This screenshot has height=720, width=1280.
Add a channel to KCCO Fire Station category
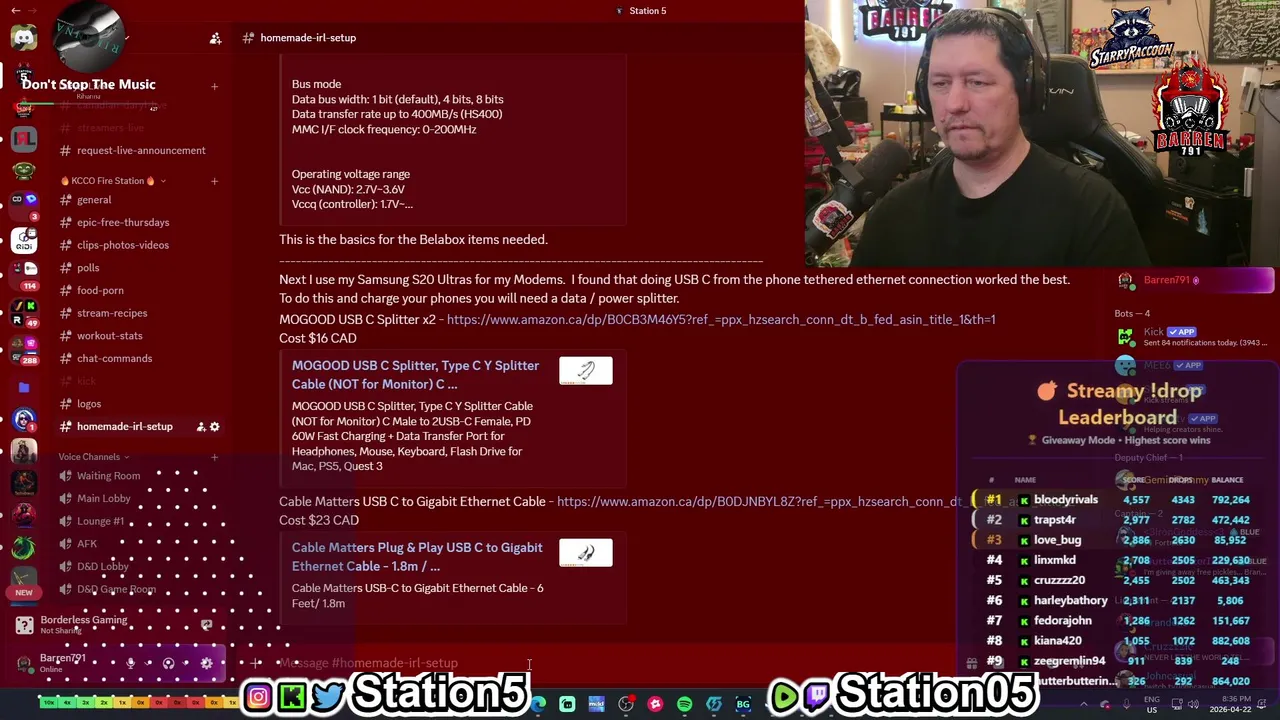coord(214,181)
